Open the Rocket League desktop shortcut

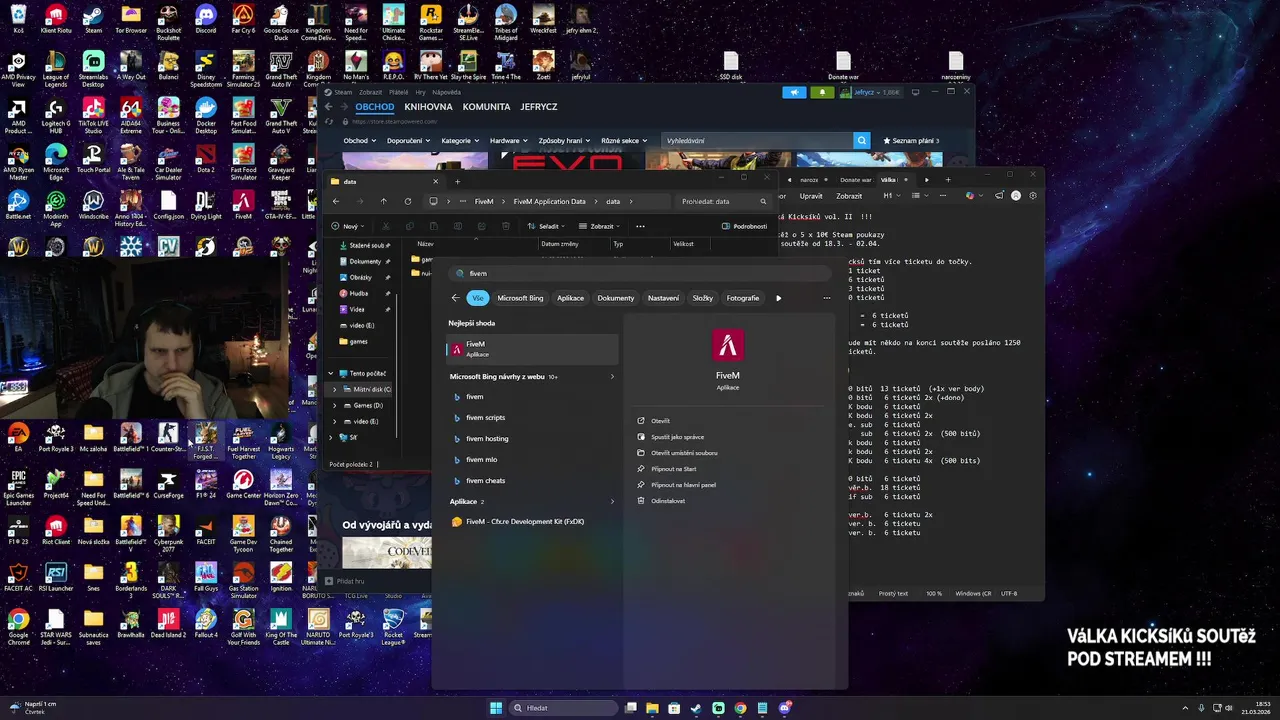pyautogui.click(x=394, y=629)
